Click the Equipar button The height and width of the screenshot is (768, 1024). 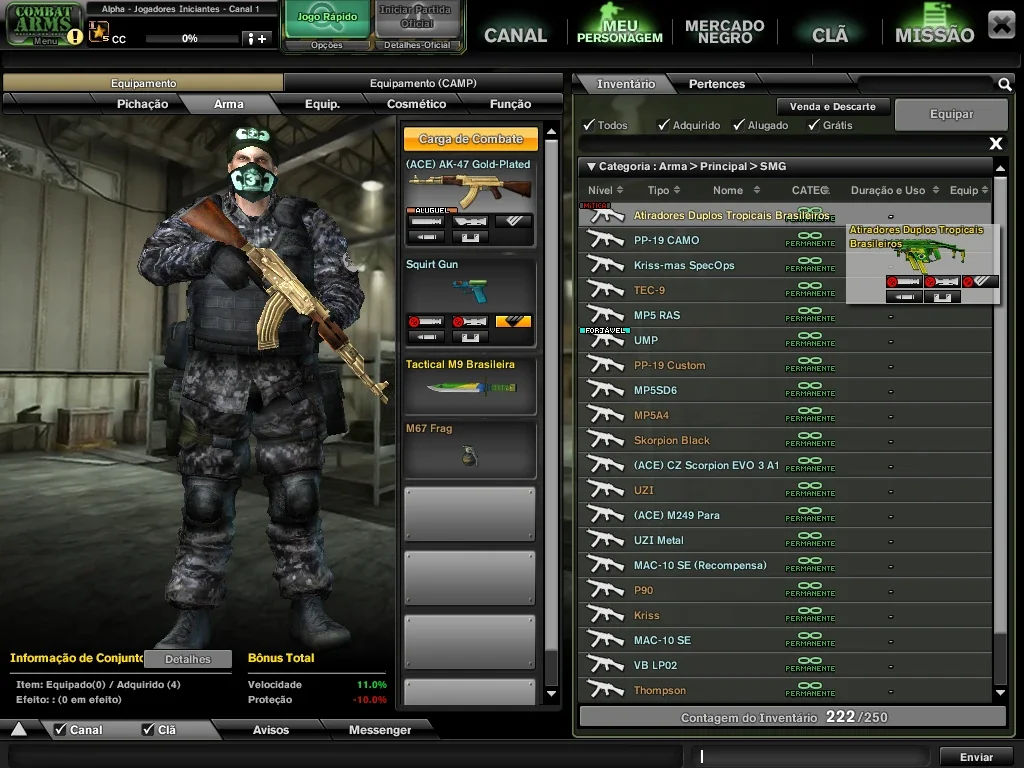click(952, 114)
